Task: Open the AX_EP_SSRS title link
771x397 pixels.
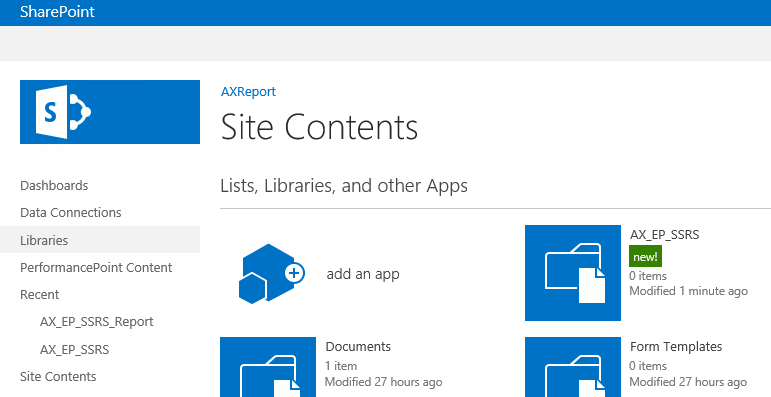Action: [664, 235]
